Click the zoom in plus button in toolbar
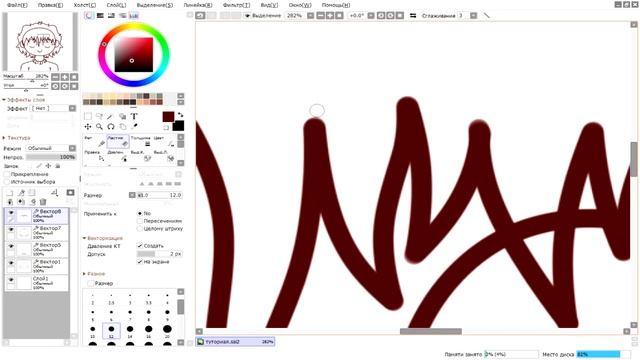The image size is (640, 360). 330,16
